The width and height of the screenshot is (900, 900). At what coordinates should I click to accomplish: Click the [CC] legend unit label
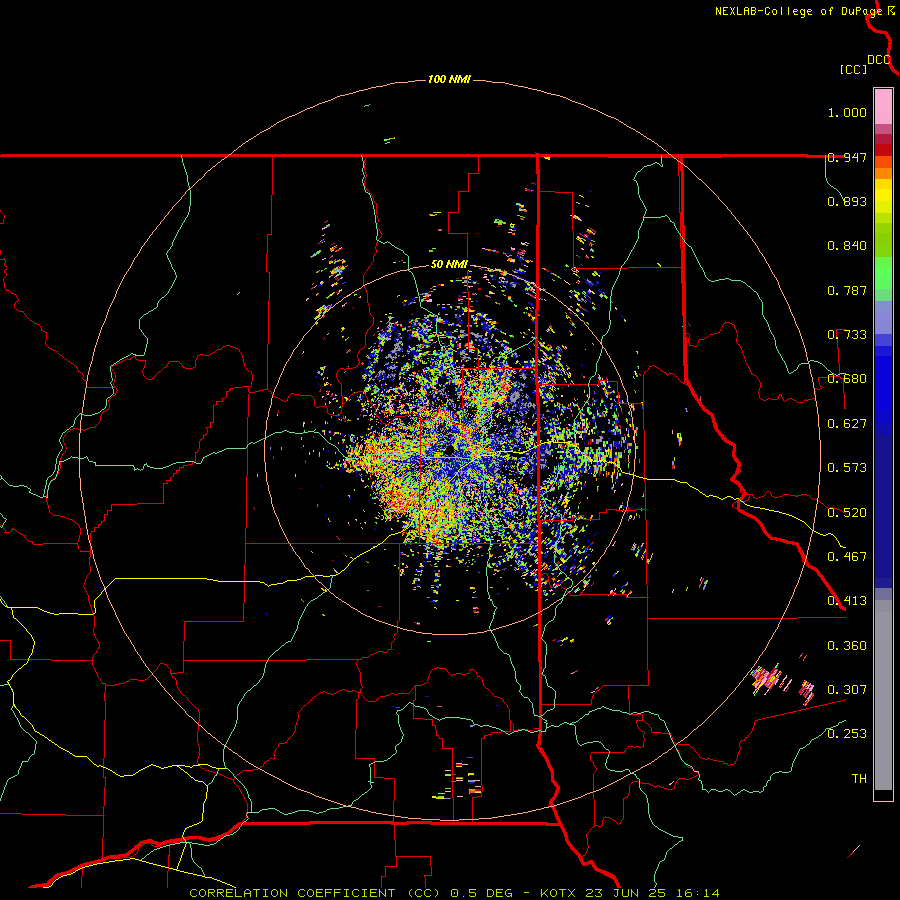click(x=853, y=69)
